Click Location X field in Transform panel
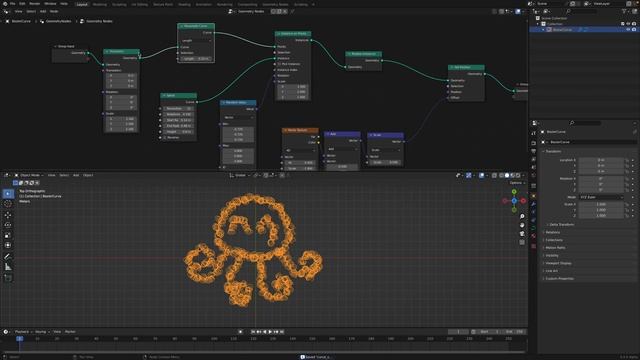The width and height of the screenshot is (640, 360). [601, 160]
